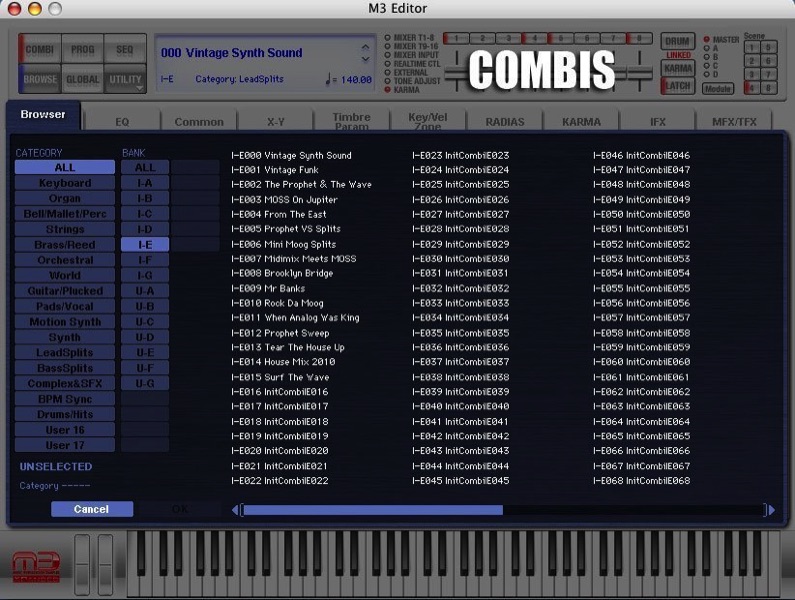Select Scene 7
Image resolution: width=795 pixels, height=600 pixels.
[769, 75]
